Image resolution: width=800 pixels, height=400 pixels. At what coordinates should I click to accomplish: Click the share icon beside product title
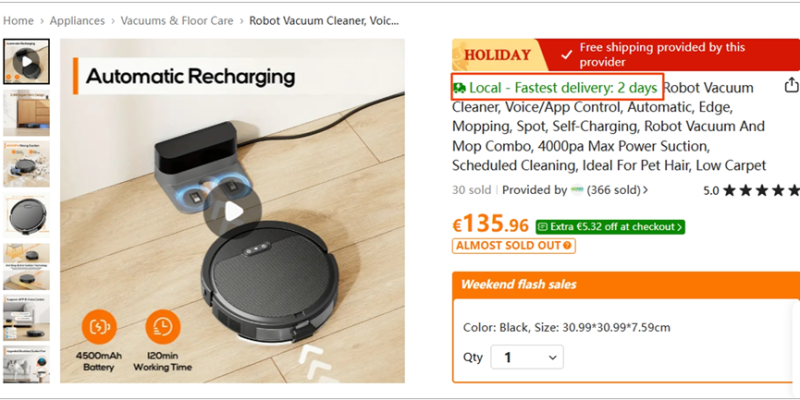pos(791,87)
